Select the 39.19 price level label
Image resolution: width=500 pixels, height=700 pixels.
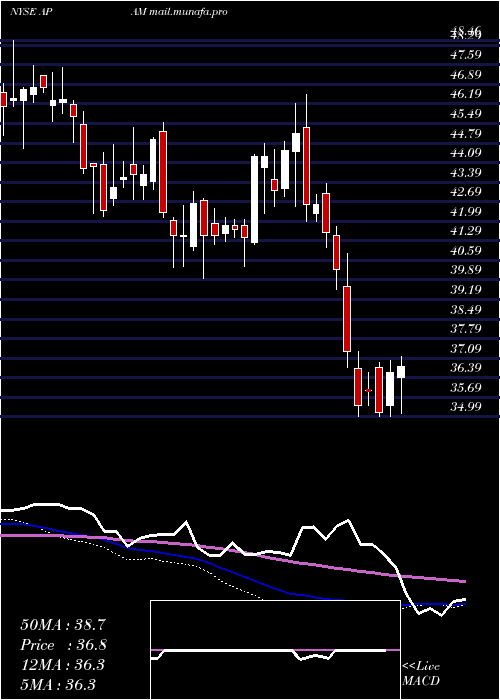point(466,289)
